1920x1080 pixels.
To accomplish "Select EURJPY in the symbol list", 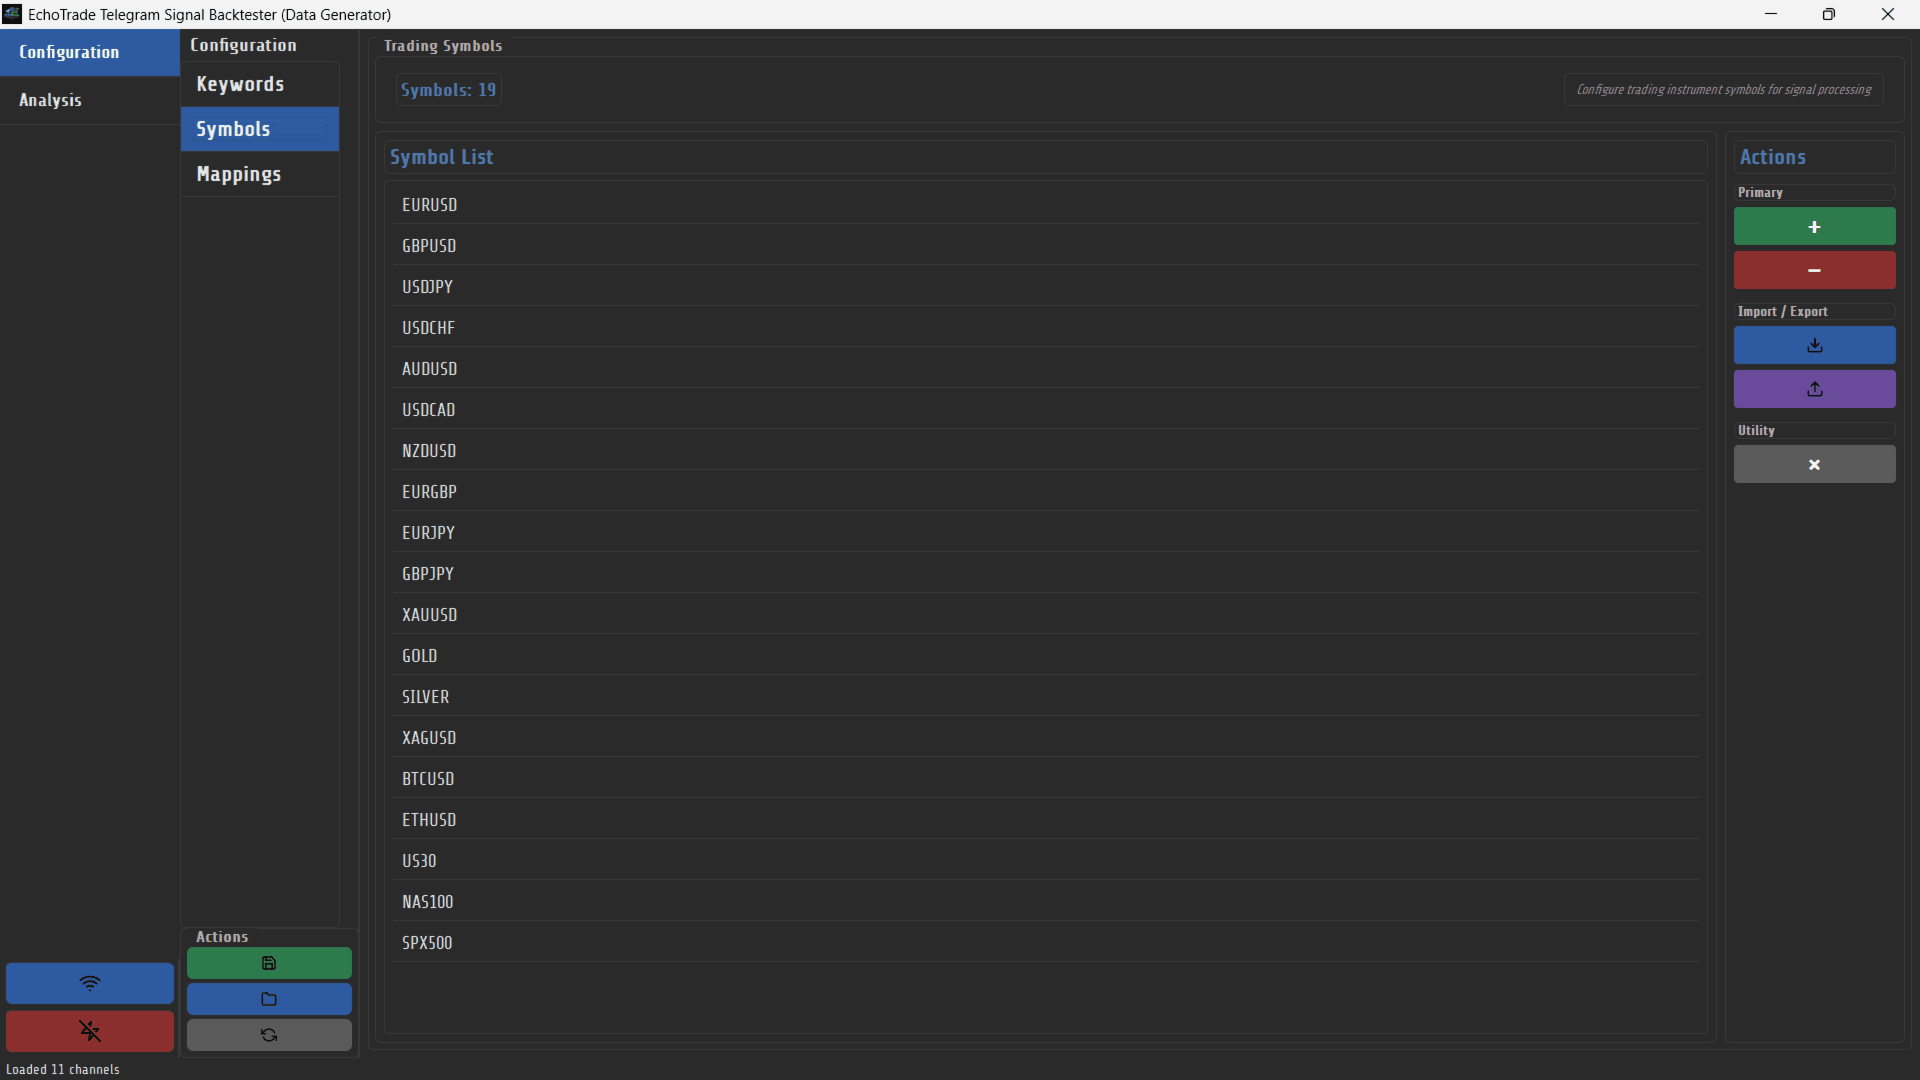I will point(1046,532).
